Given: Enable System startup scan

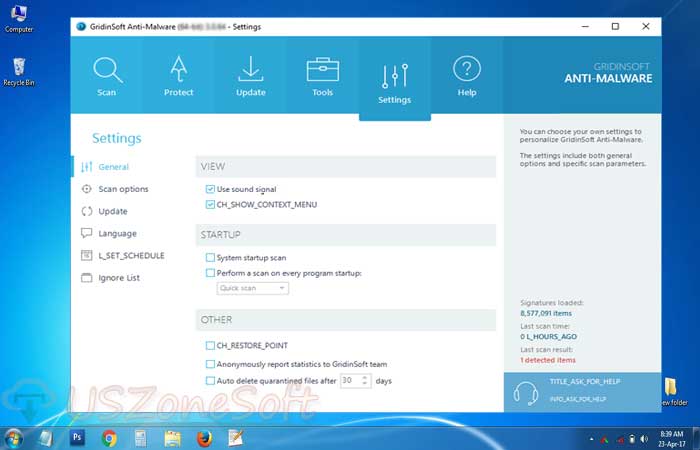Looking at the screenshot, I should coord(210,258).
